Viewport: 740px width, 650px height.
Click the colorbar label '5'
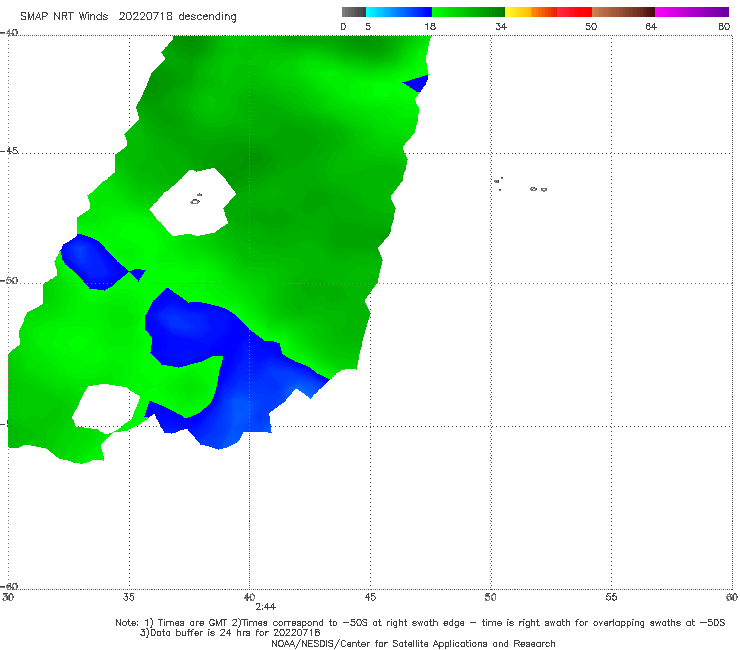point(368,27)
